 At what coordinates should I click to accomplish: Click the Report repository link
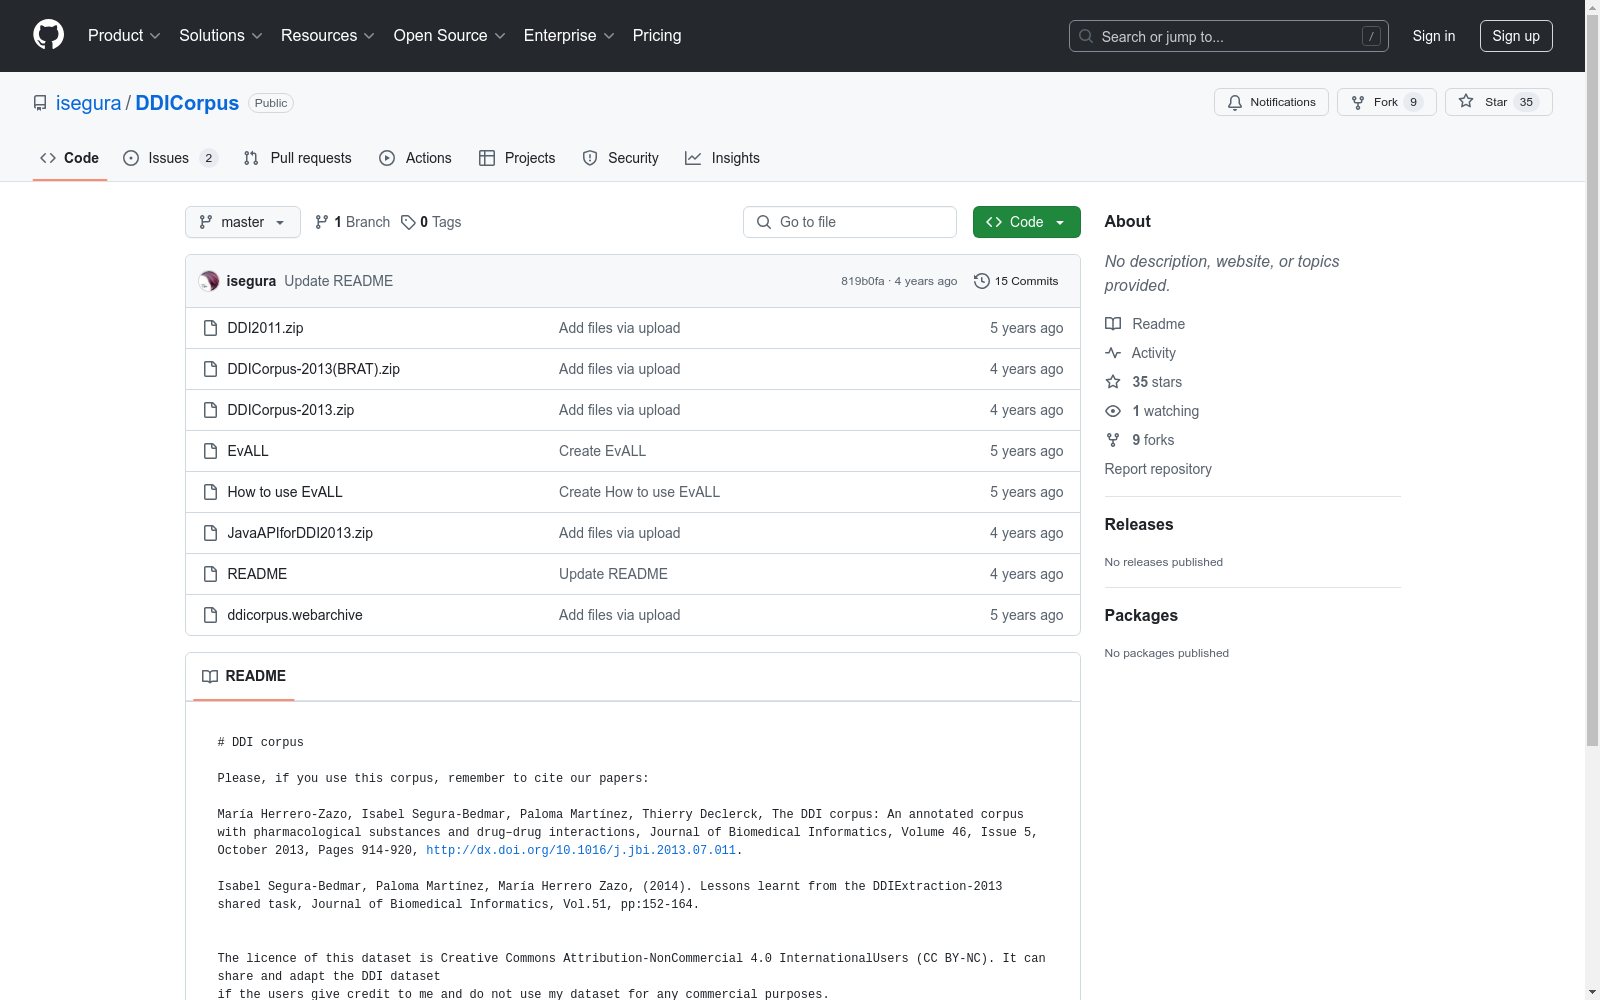(x=1158, y=469)
